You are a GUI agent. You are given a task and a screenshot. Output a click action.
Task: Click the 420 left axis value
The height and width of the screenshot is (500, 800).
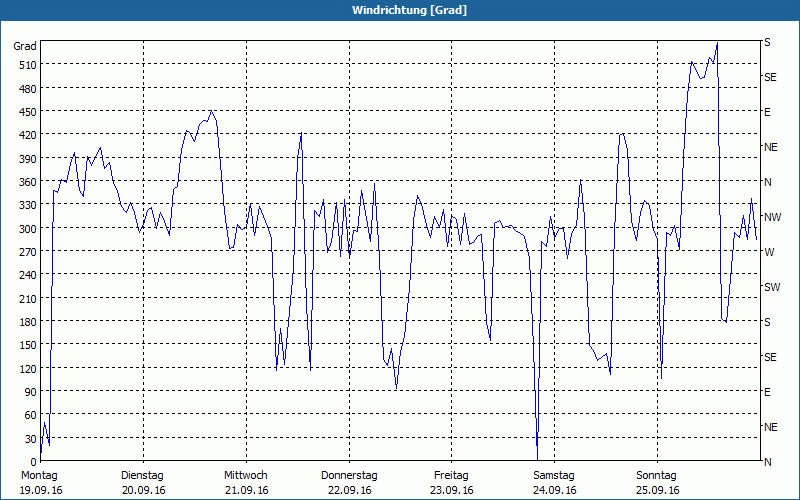tap(28, 135)
